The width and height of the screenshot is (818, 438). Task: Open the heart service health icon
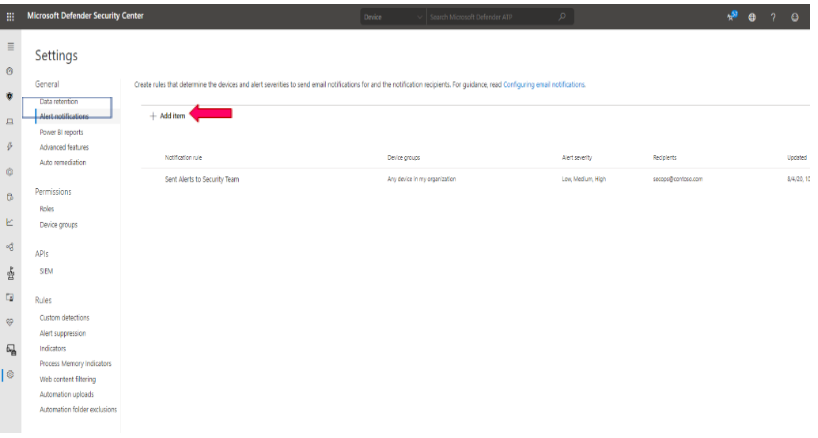click(x=10, y=323)
